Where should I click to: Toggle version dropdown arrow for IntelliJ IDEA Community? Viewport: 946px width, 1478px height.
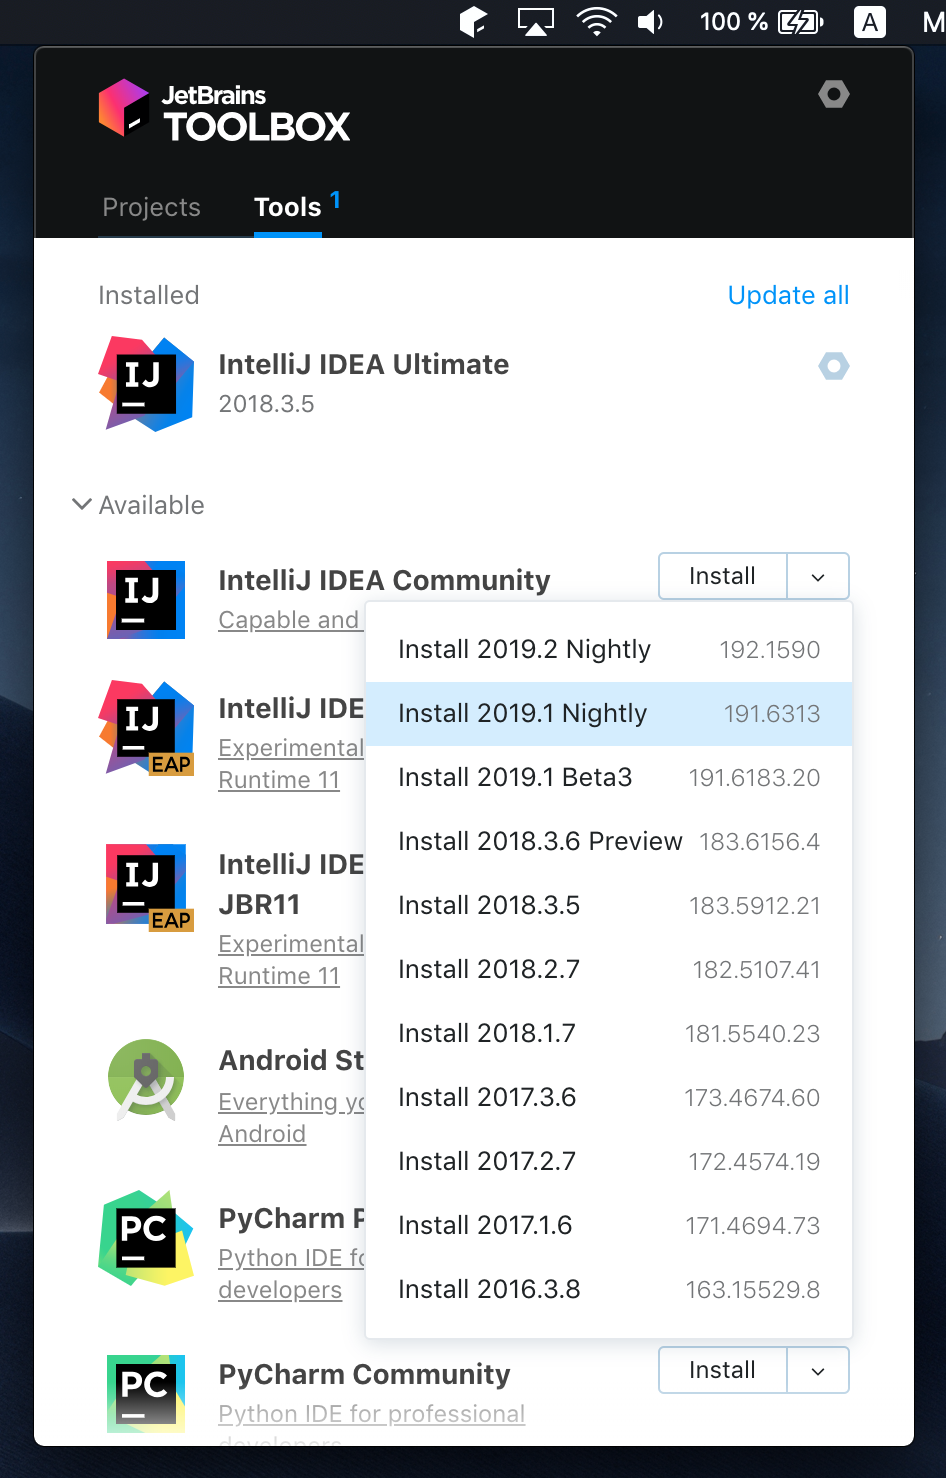[x=818, y=577]
